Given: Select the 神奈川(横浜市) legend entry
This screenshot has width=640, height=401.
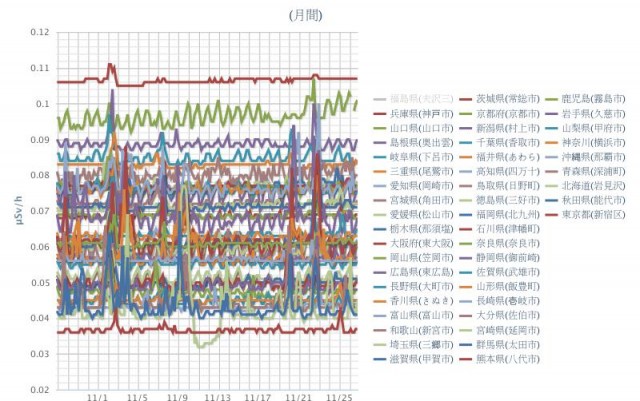Looking at the screenshot, I should tap(585, 143).
